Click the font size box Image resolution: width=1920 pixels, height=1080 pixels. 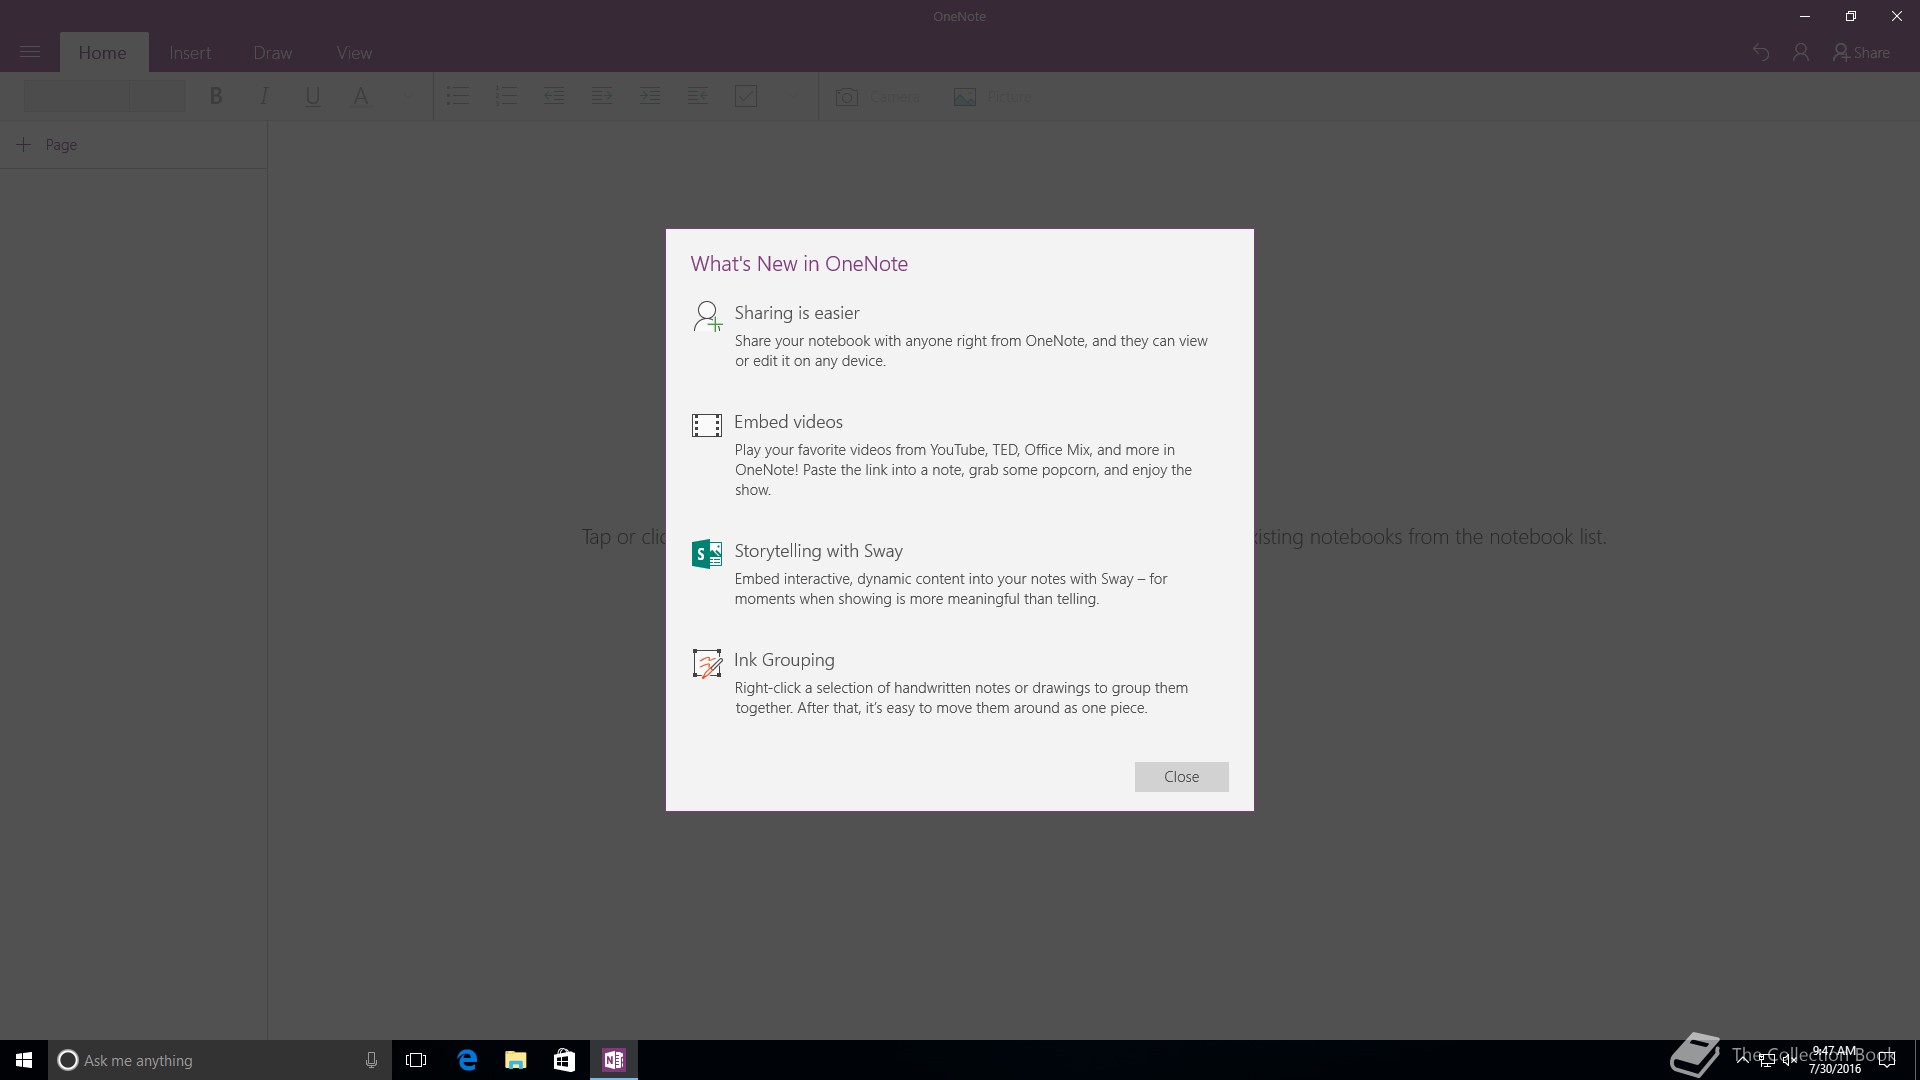tap(158, 97)
